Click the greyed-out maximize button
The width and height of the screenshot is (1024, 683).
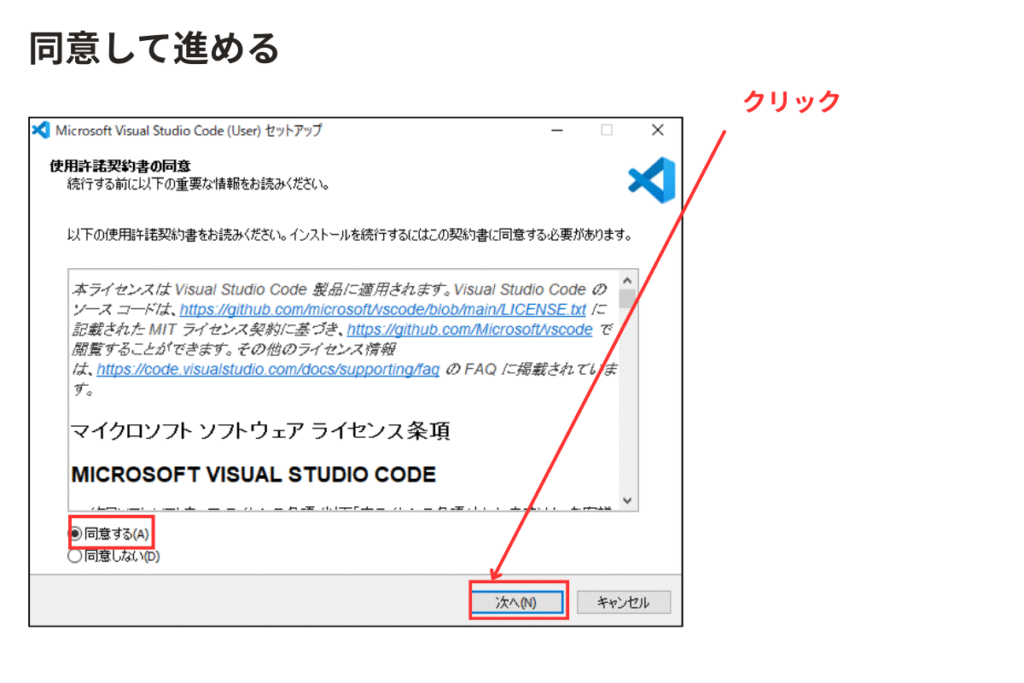[606, 131]
